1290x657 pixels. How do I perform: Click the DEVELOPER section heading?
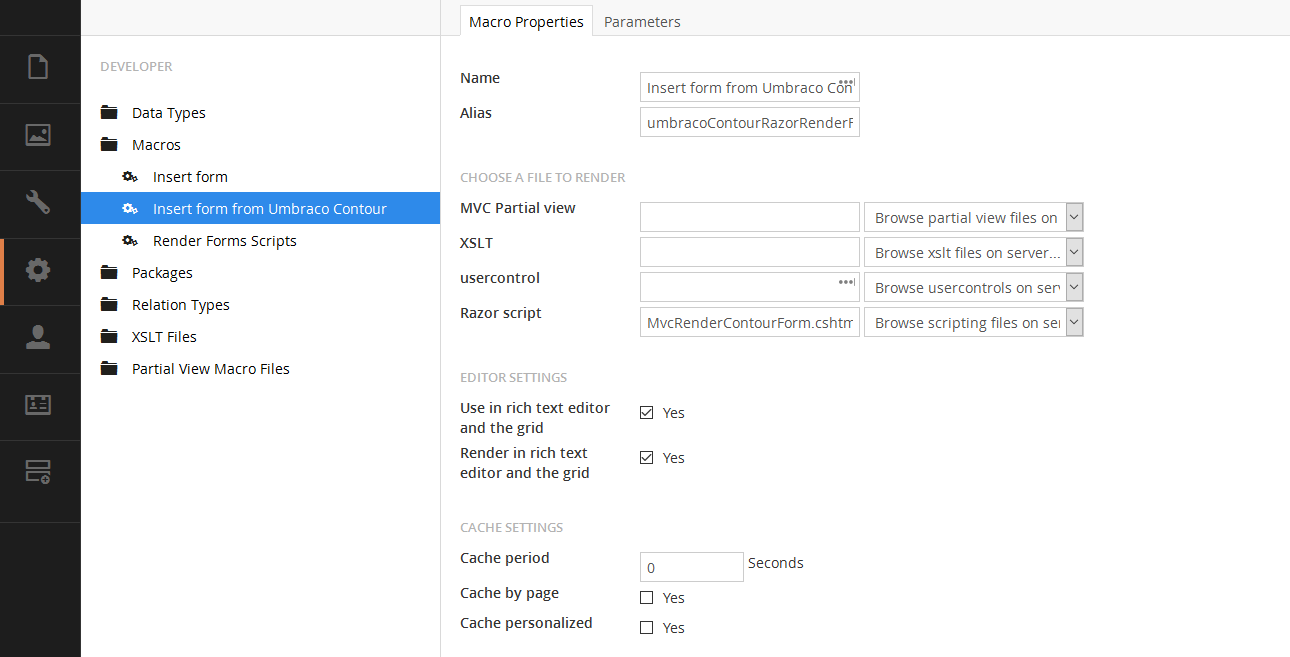(136, 67)
